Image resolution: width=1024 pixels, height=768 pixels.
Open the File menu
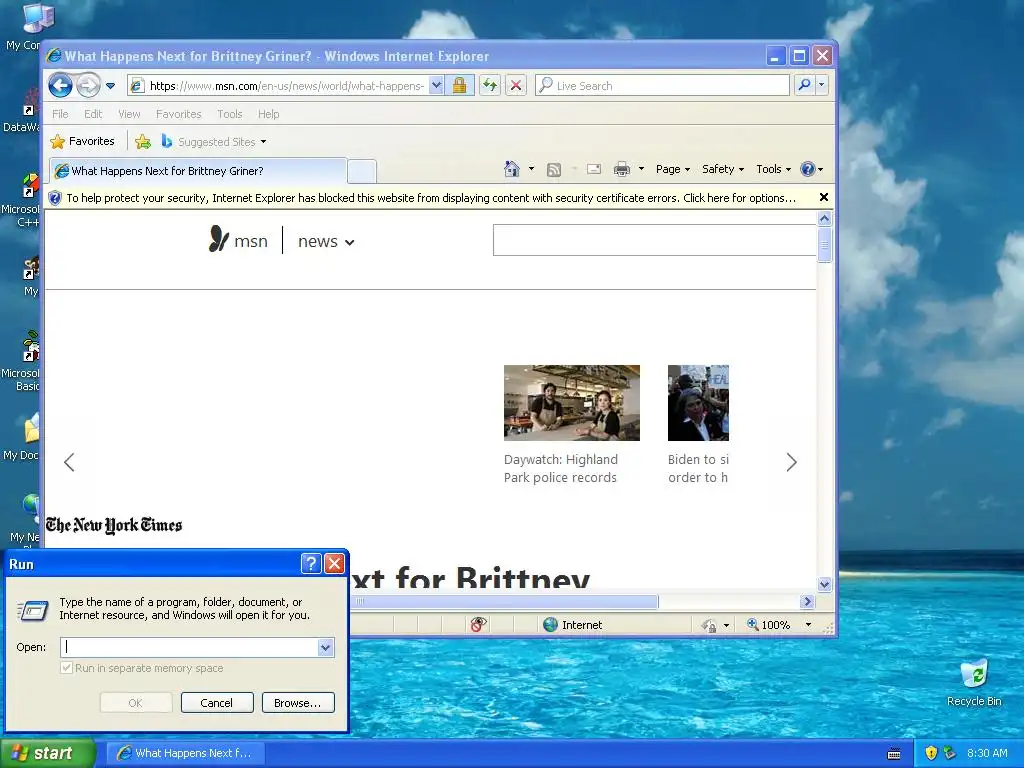pos(60,114)
